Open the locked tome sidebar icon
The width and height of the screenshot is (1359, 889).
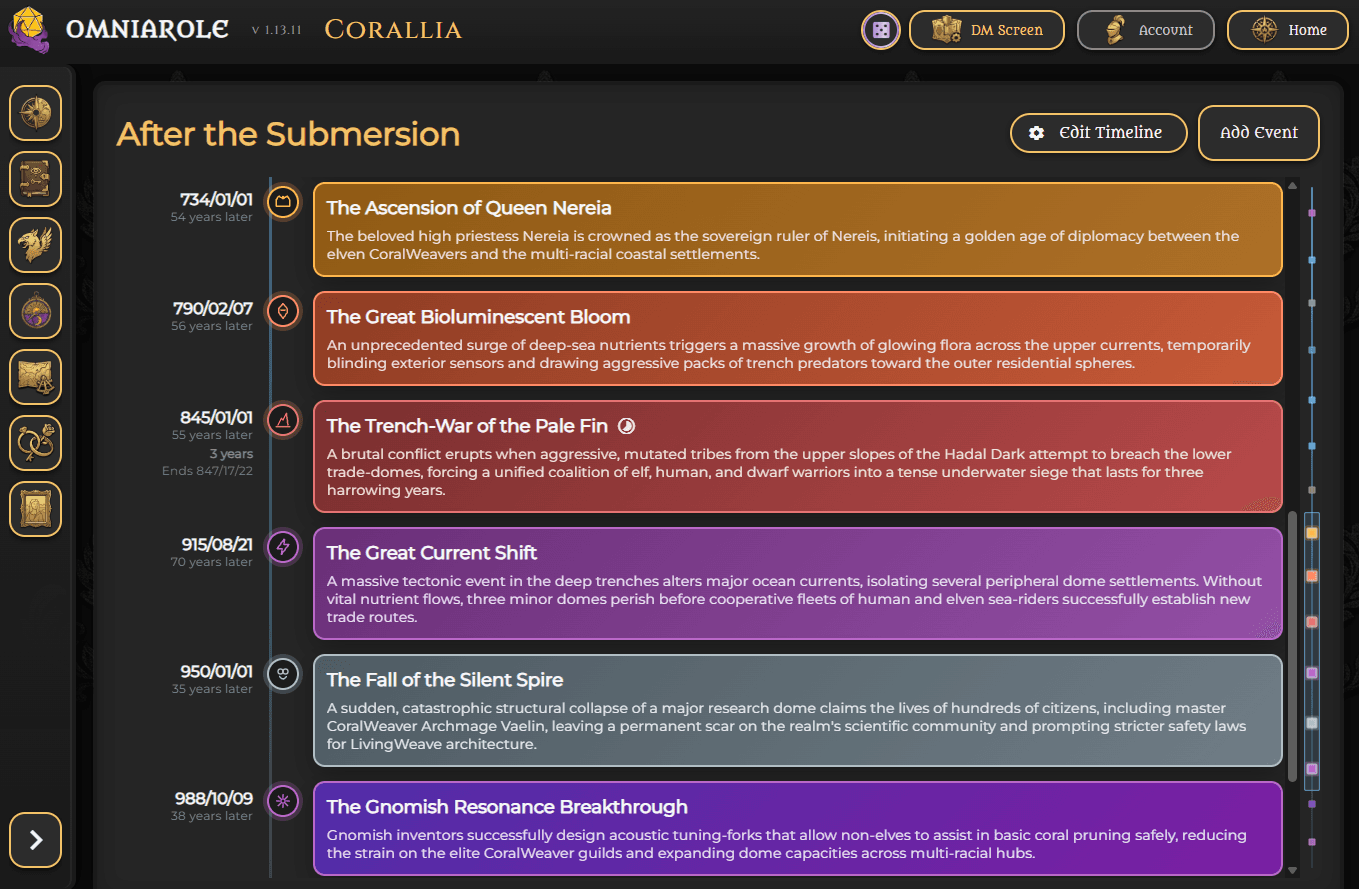[x=36, y=179]
